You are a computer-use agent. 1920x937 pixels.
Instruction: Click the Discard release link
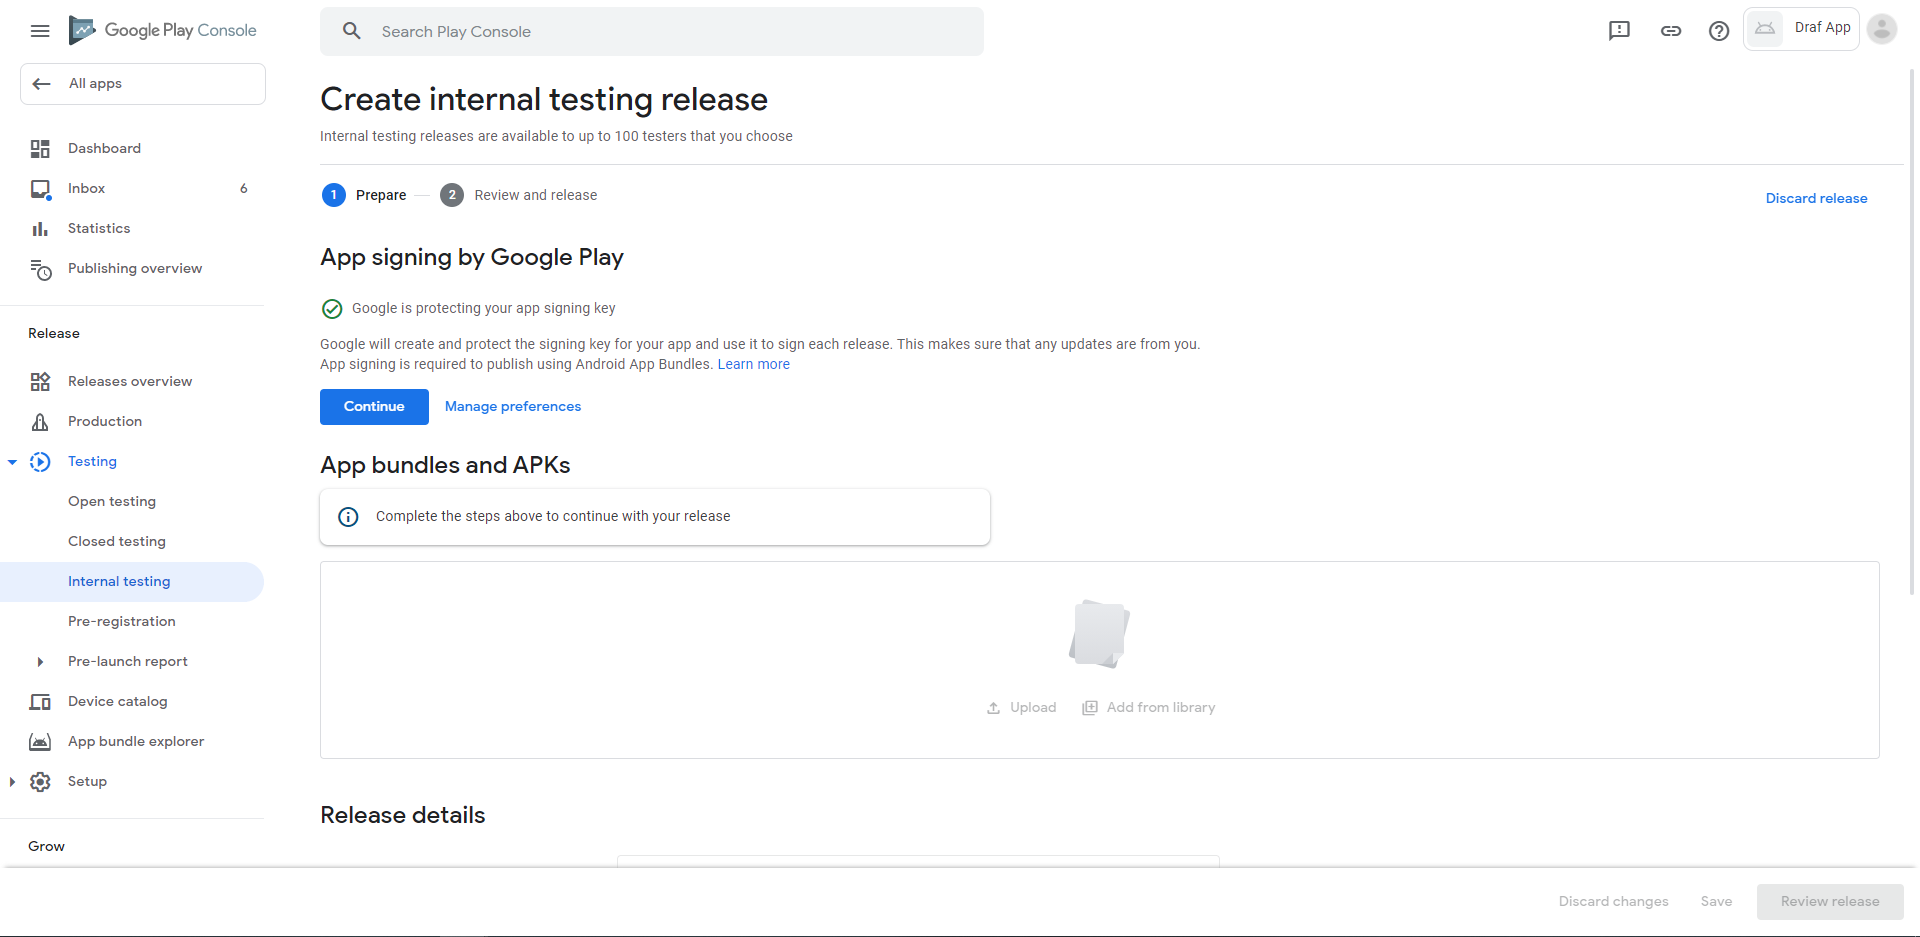coord(1816,198)
